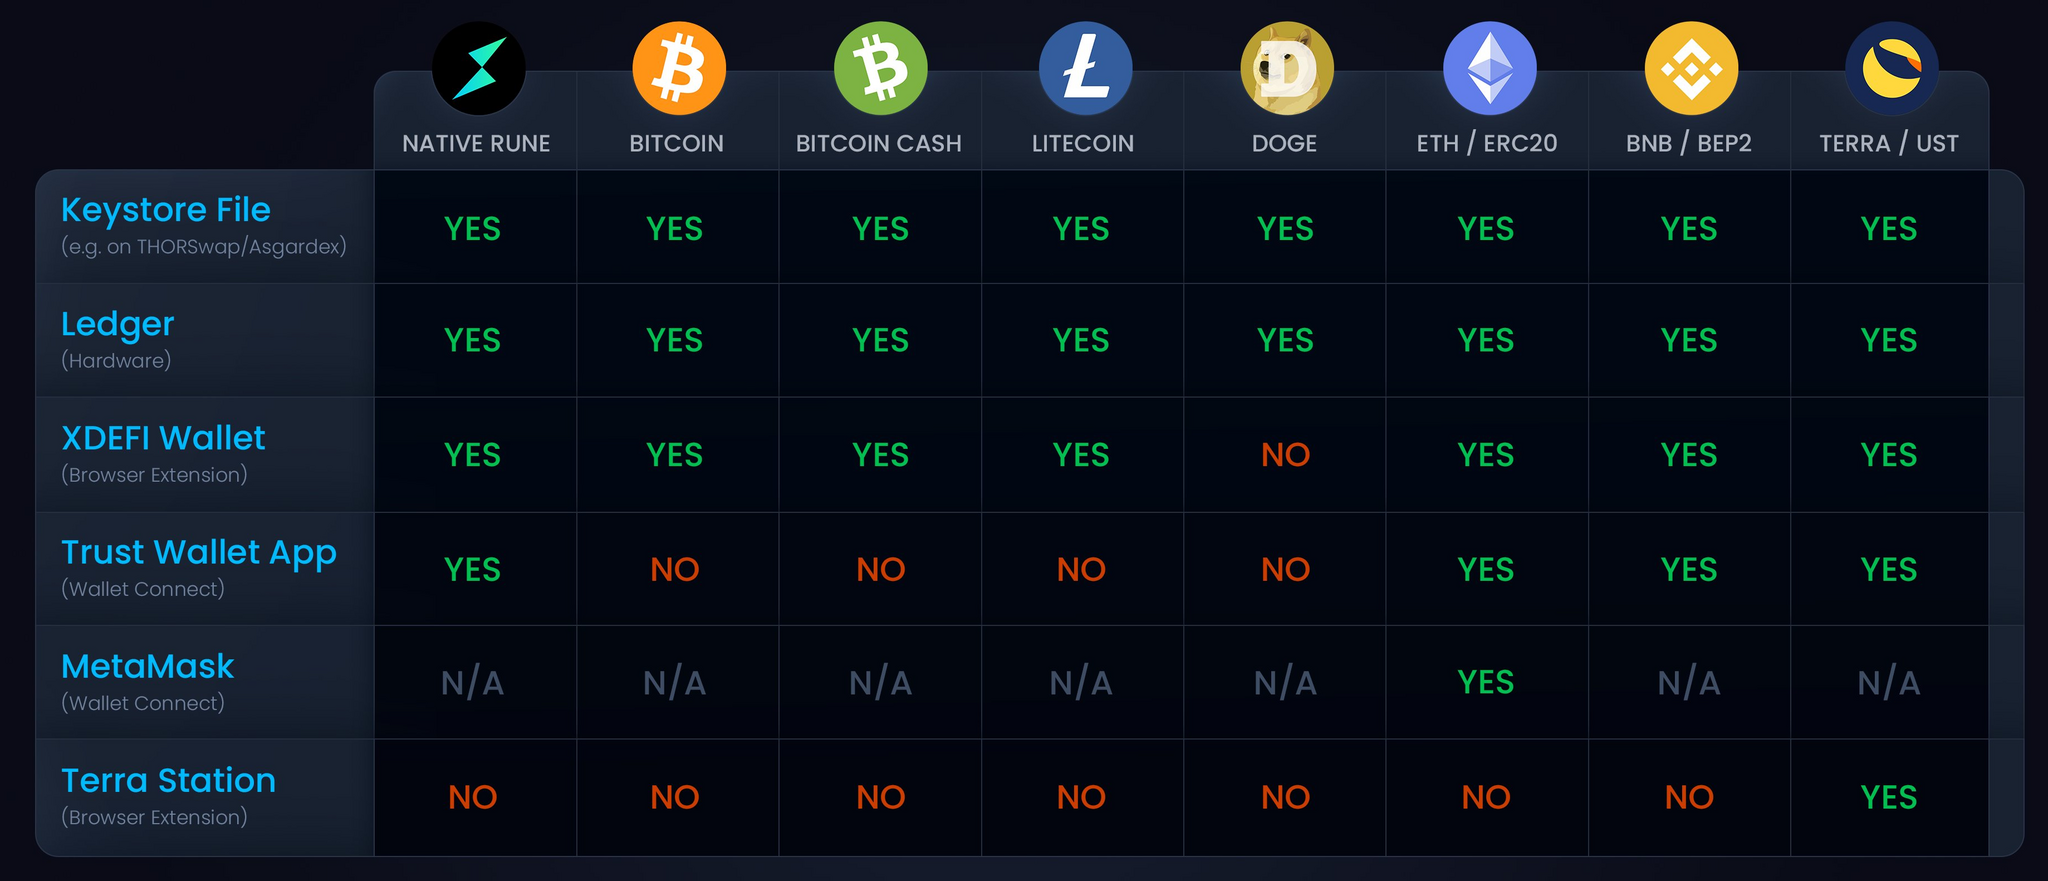Click the orange Bitcoin logo icon

(x=679, y=68)
